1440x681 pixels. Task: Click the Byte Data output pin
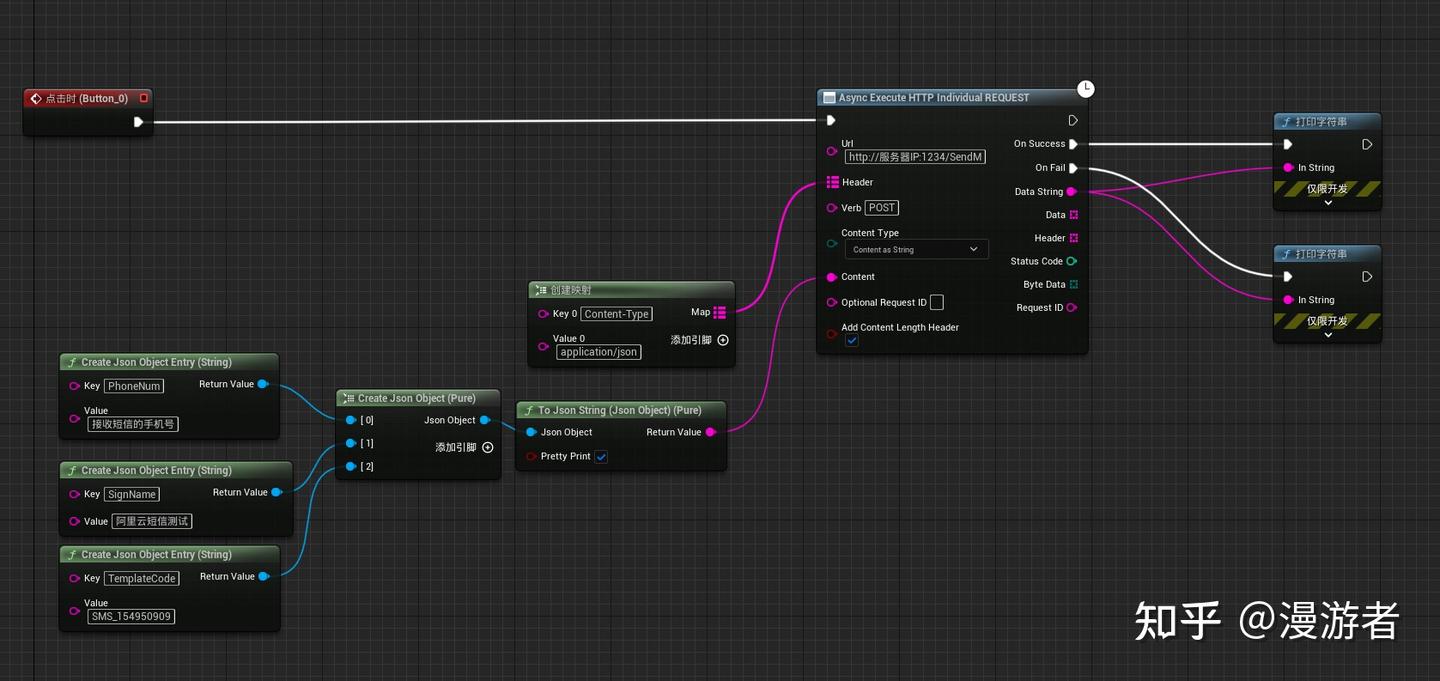(x=1073, y=284)
